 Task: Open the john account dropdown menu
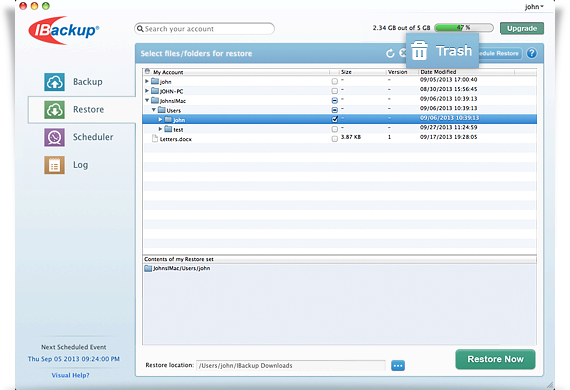coord(534,7)
